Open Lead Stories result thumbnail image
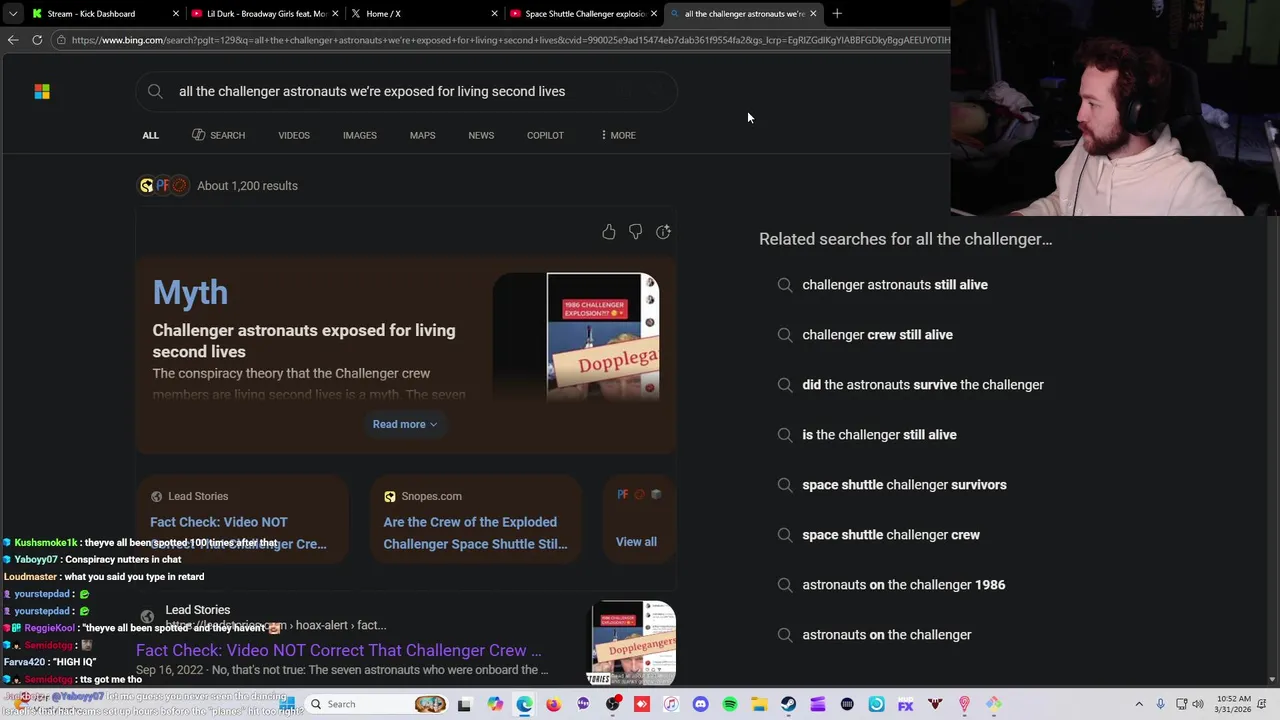Viewport: 1280px width, 720px height. pyautogui.click(x=631, y=643)
